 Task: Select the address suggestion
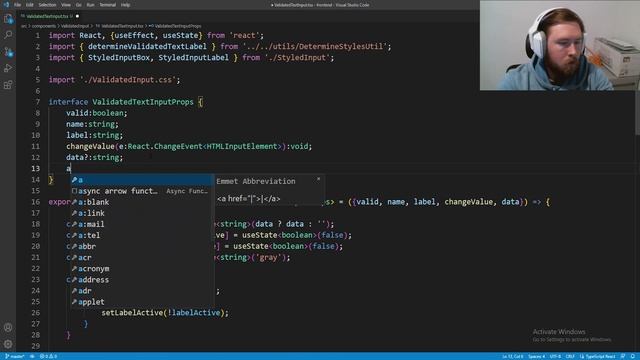coord(142,280)
